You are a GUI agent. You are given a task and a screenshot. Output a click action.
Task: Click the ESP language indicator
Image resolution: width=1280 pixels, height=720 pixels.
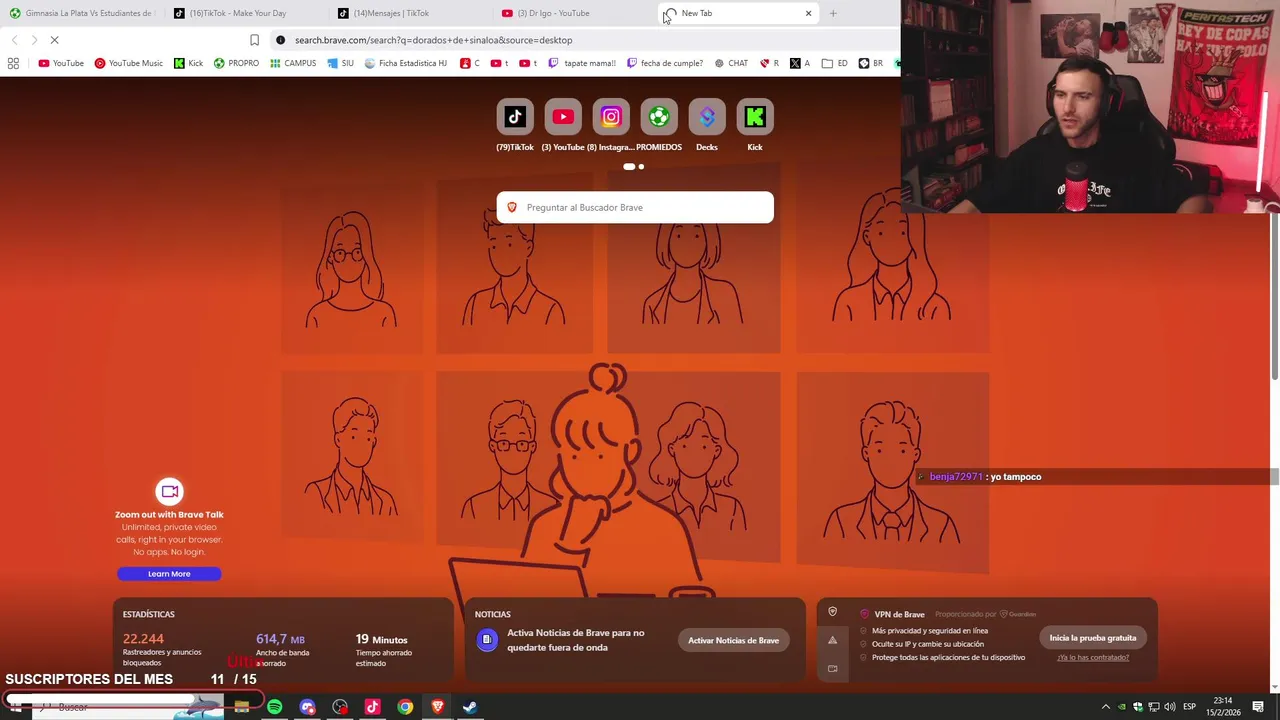(1189, 707)
